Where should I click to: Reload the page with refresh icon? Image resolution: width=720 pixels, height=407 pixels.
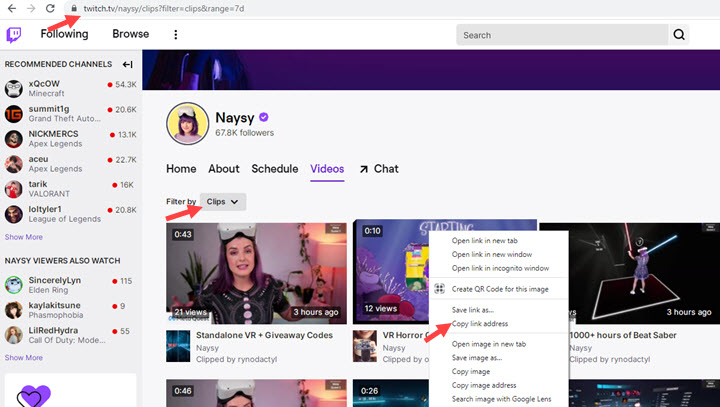[x=50, y=8]
